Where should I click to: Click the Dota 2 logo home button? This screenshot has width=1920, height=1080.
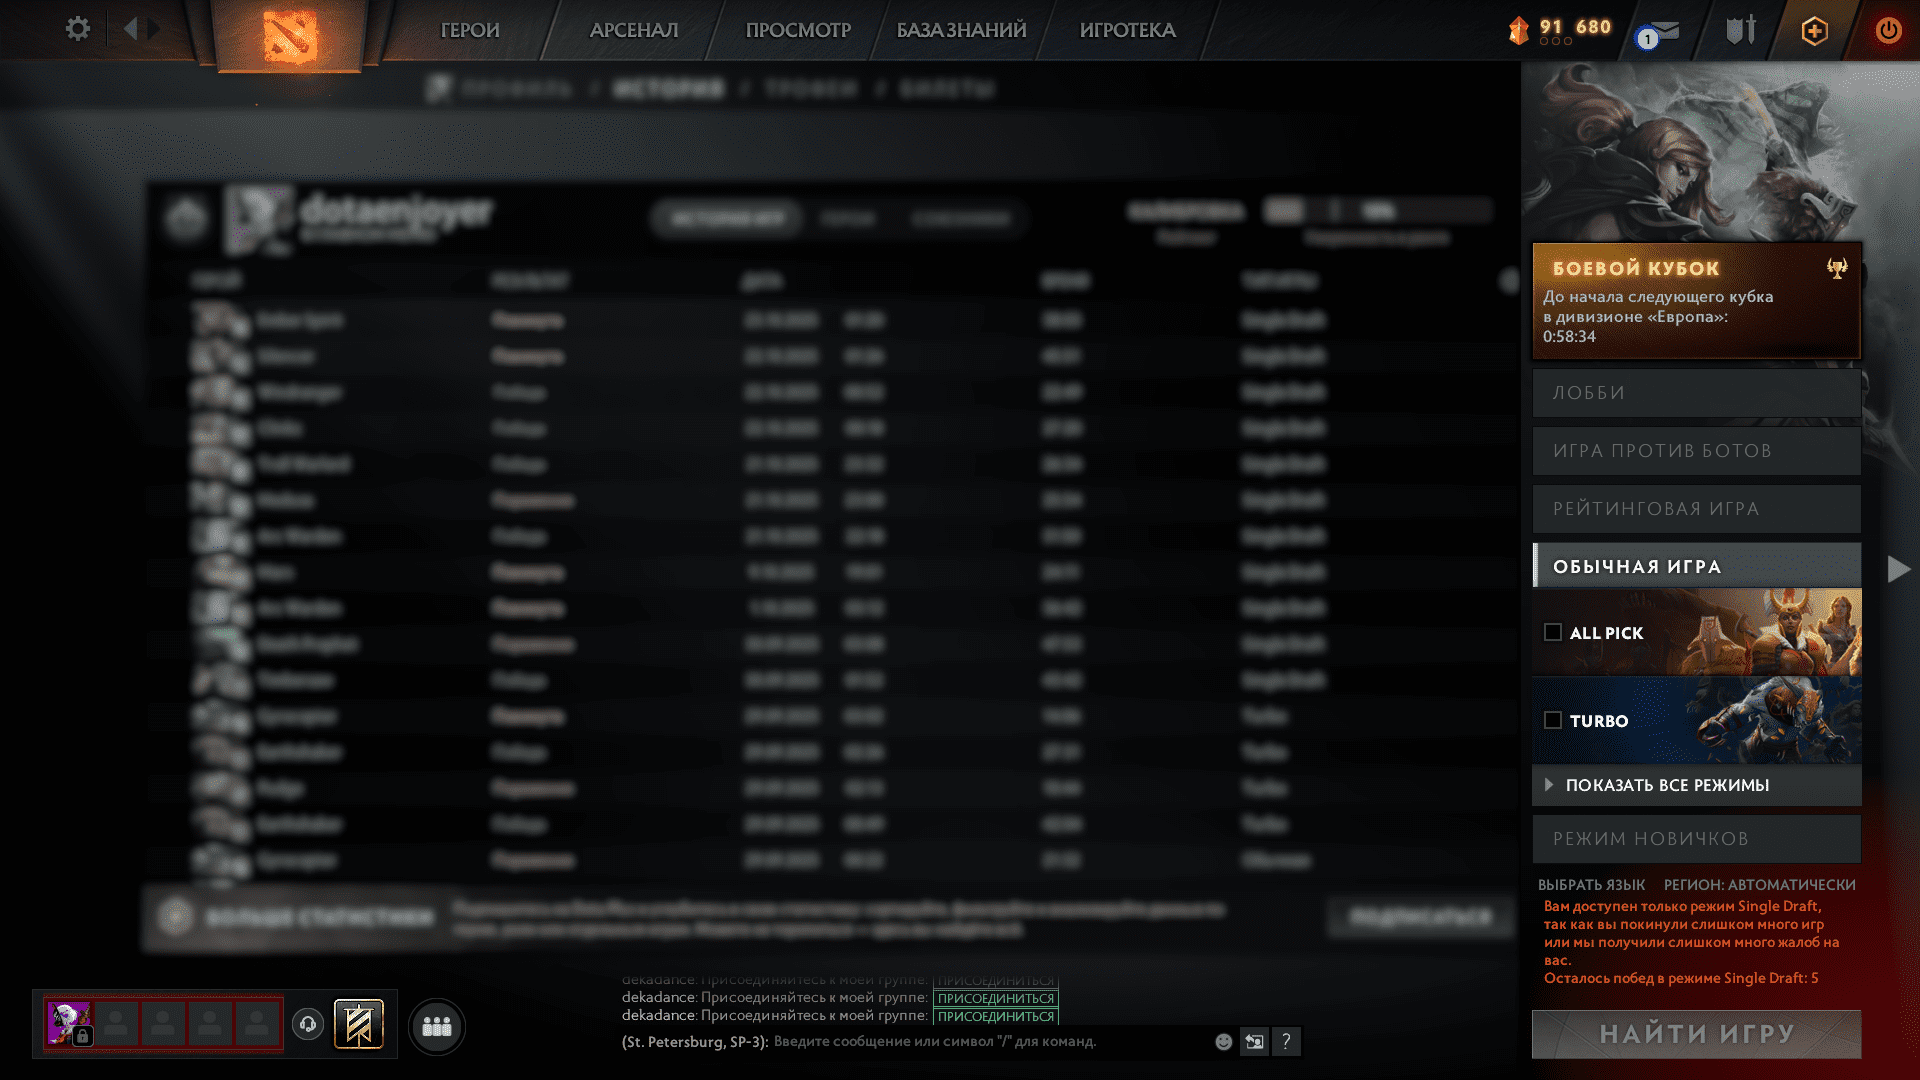[289, 37]
